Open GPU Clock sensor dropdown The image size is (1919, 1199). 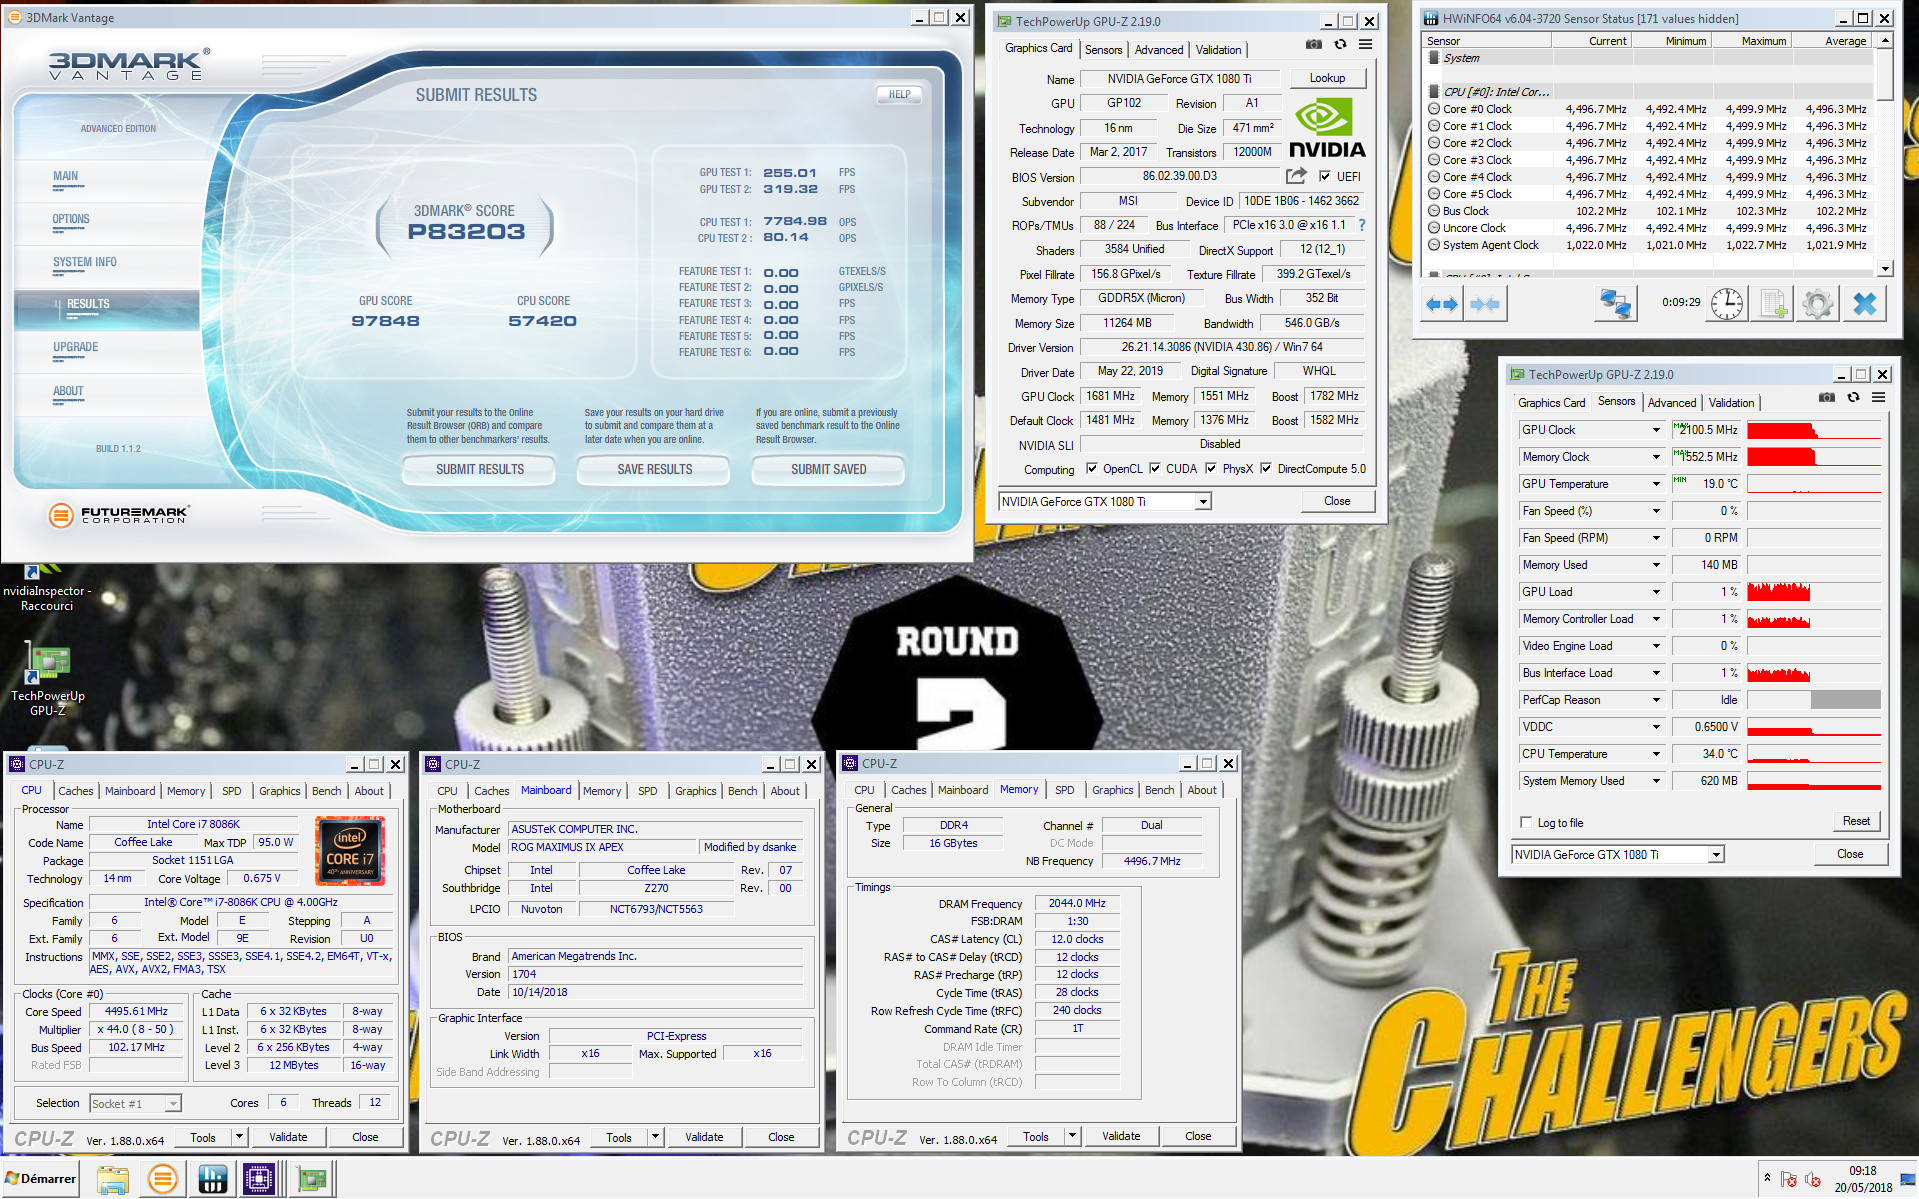tap(1656, 430)
